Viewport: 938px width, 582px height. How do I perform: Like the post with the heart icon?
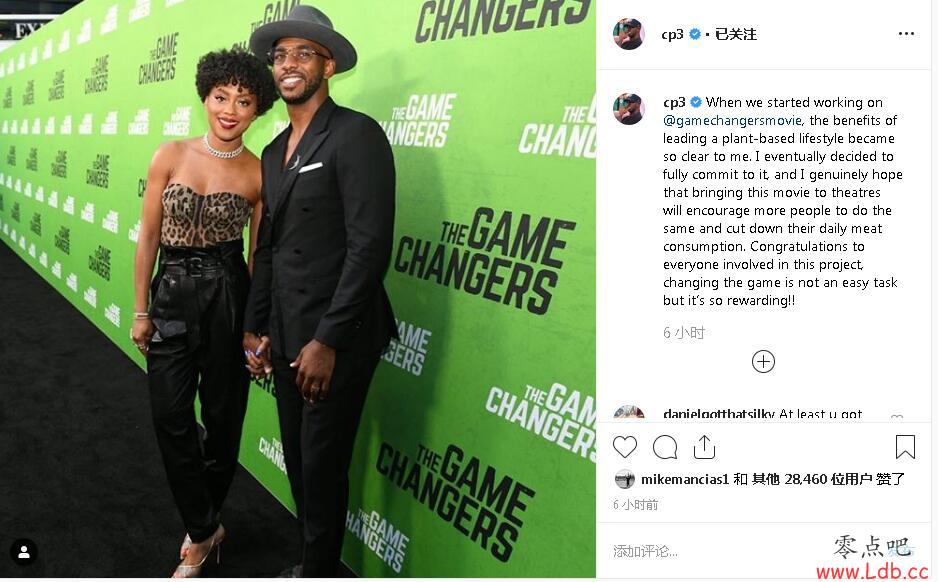pyautogui.click(x=625, y=447)
